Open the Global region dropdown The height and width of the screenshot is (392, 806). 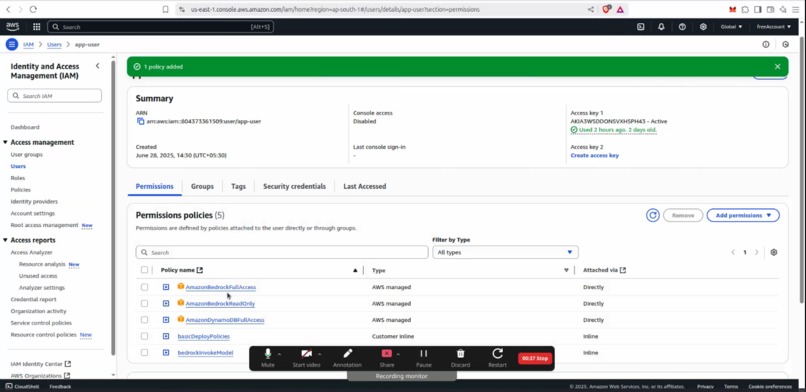click(x=731, y=27)
